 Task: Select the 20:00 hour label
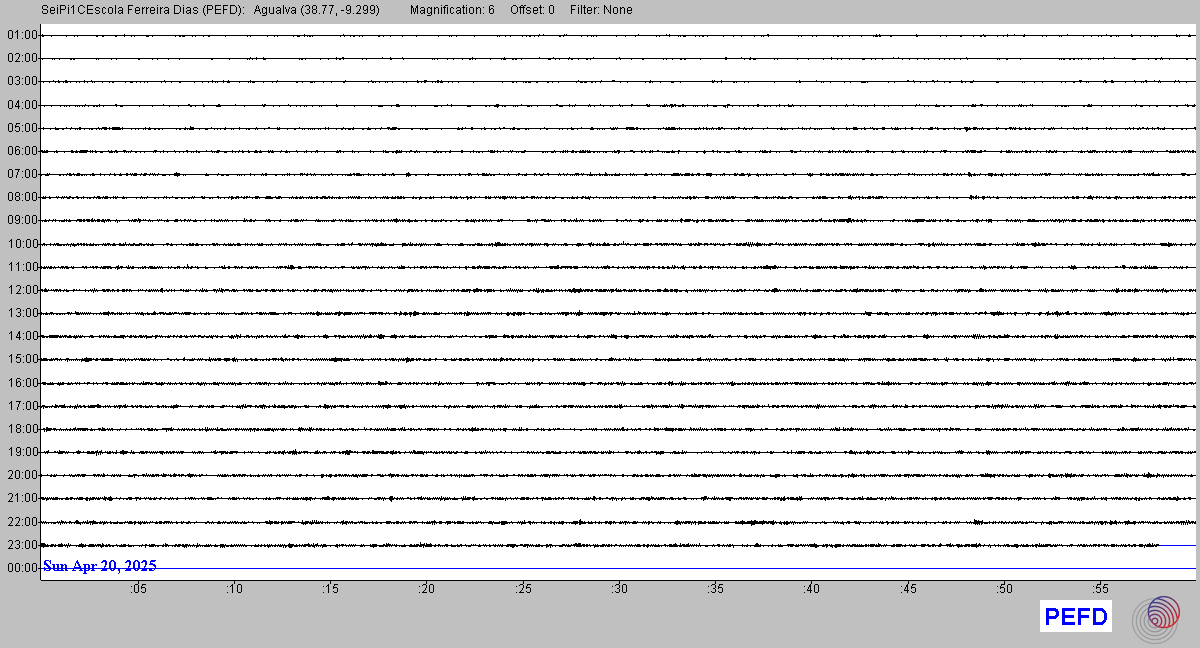point(22,475)
